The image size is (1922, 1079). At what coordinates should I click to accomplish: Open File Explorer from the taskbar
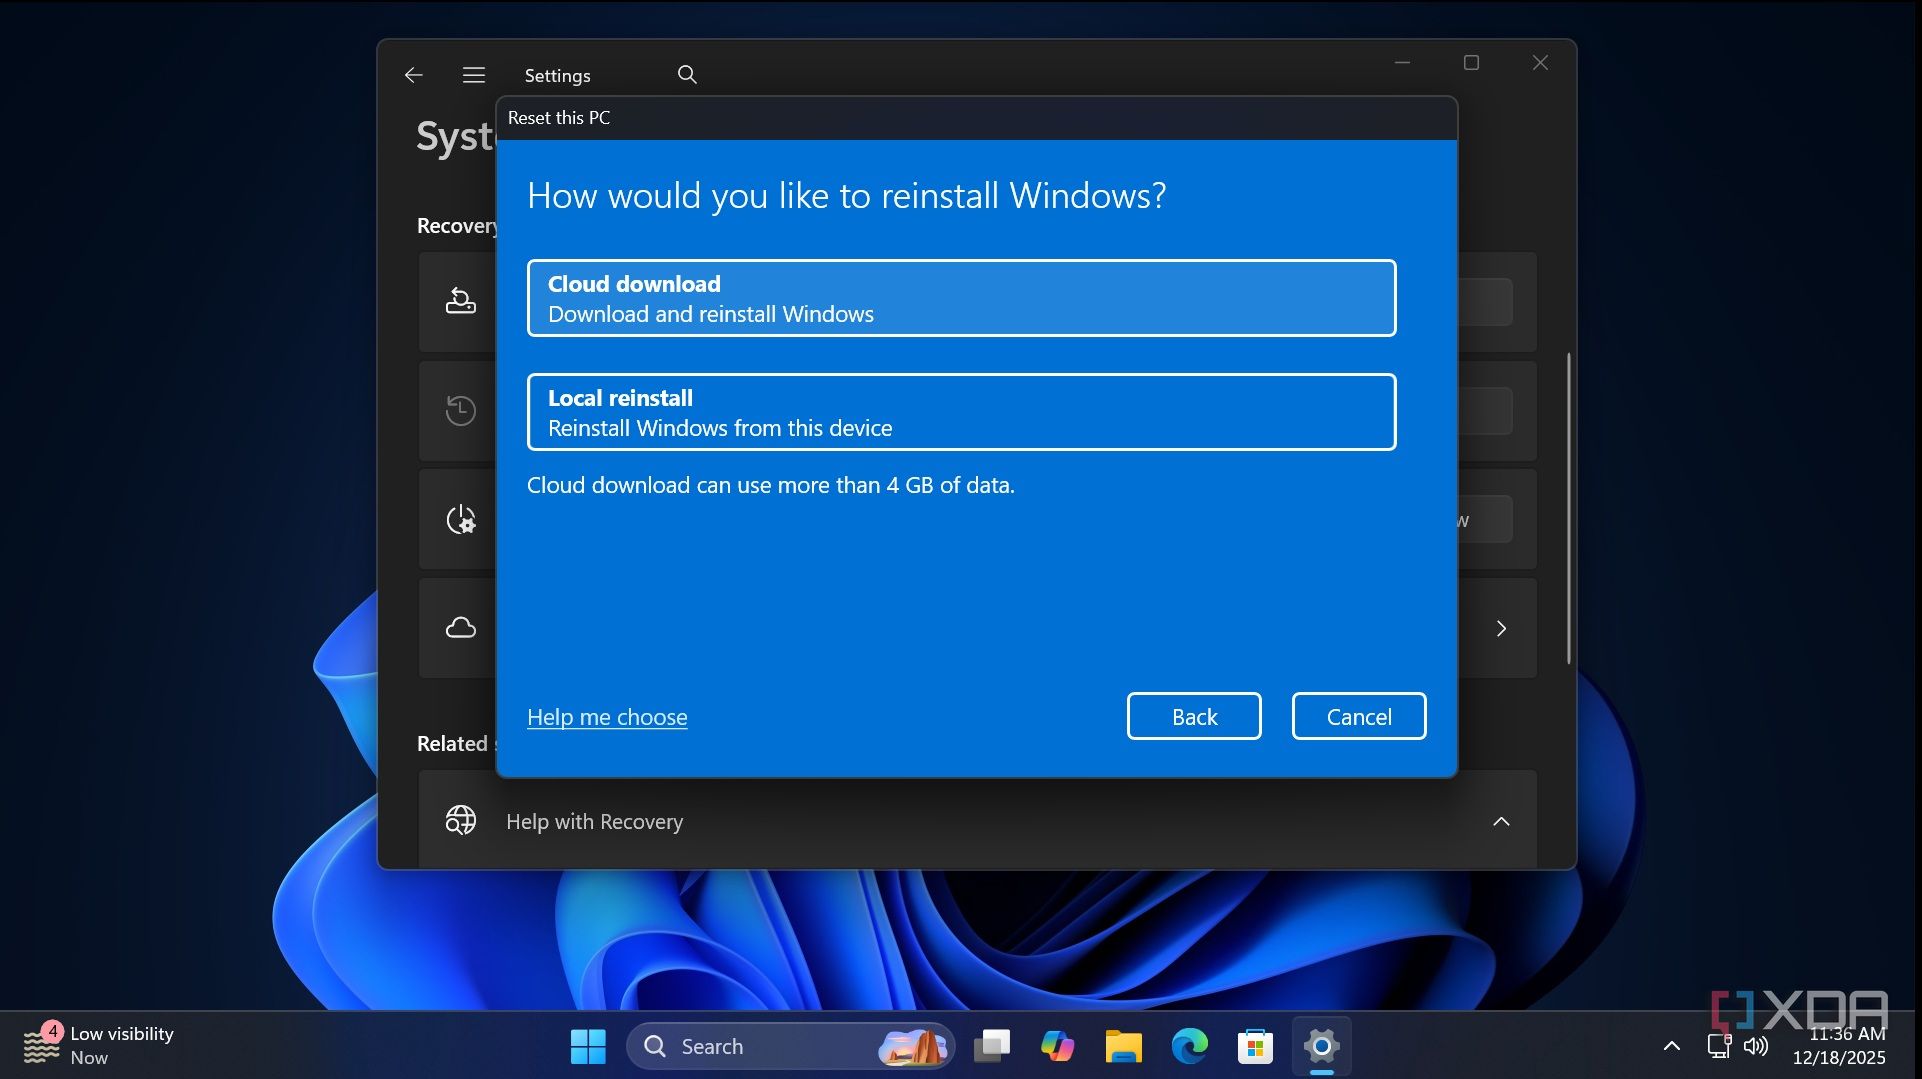[1123, 1046]
